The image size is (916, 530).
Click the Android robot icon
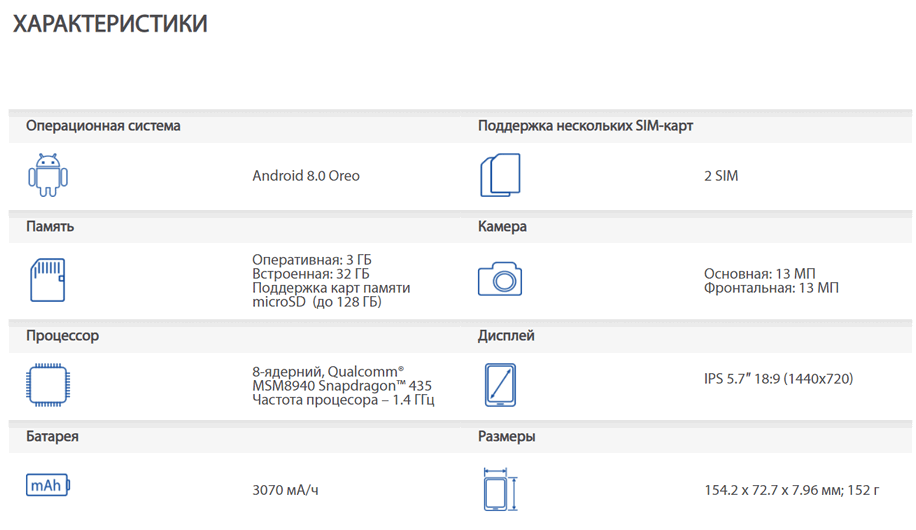pyautogui.click(x=48, y=175)
